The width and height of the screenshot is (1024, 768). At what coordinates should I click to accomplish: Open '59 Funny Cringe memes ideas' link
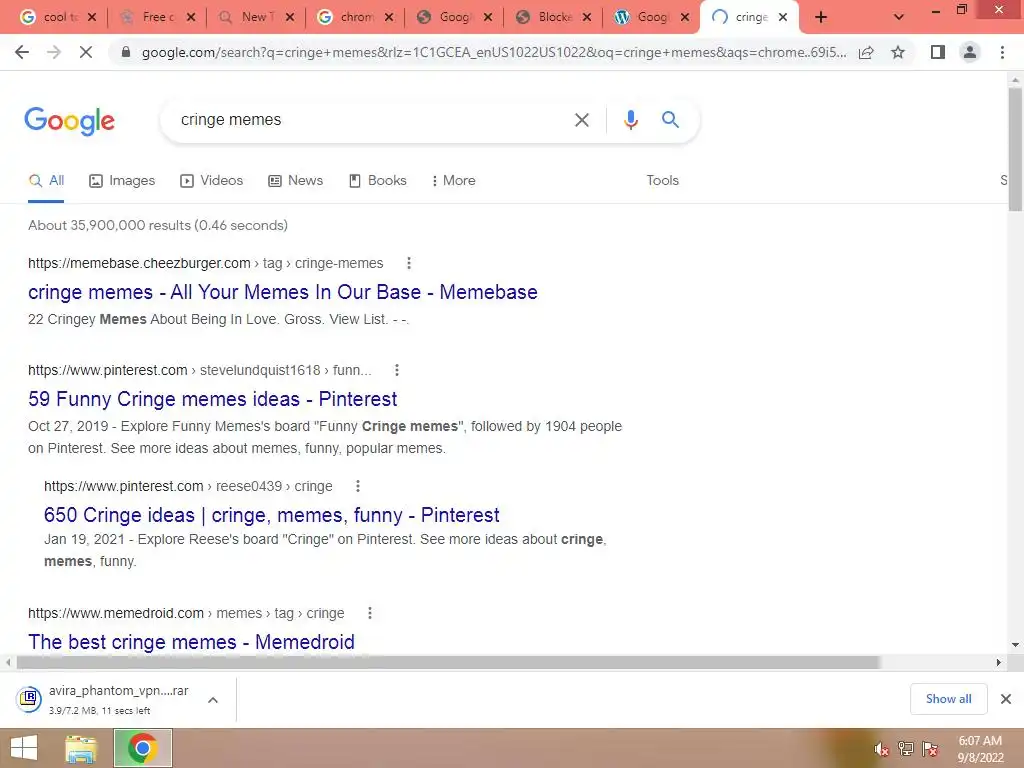tap(212, 399)
